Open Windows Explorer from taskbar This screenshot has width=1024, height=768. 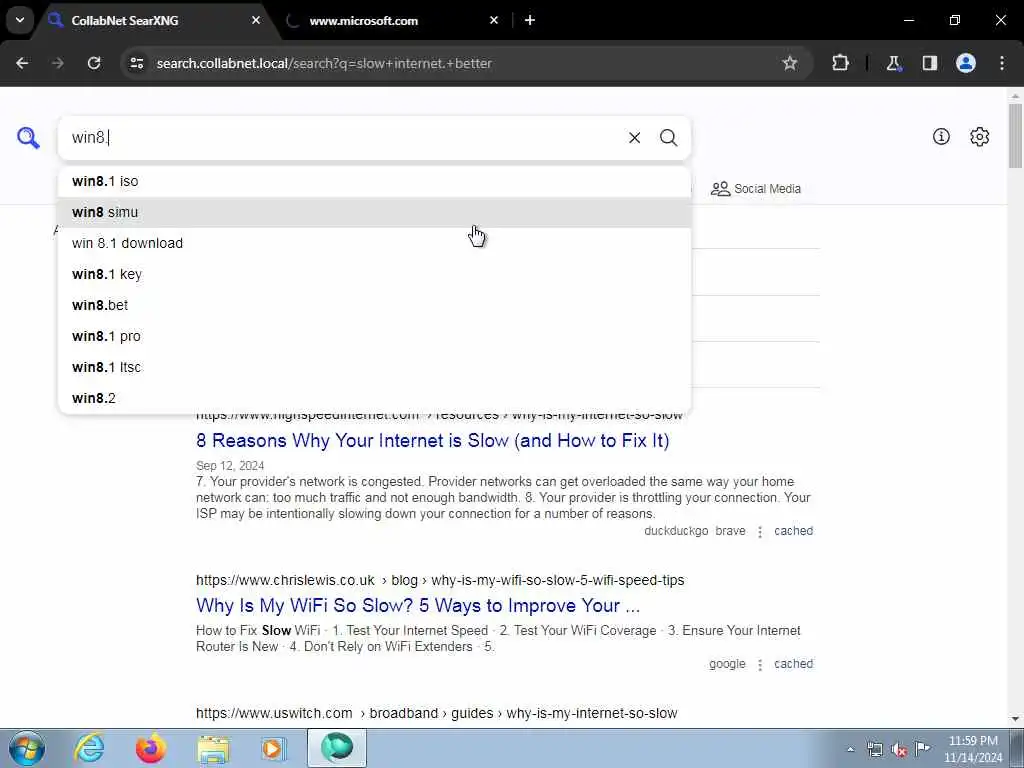click(213, 749)
